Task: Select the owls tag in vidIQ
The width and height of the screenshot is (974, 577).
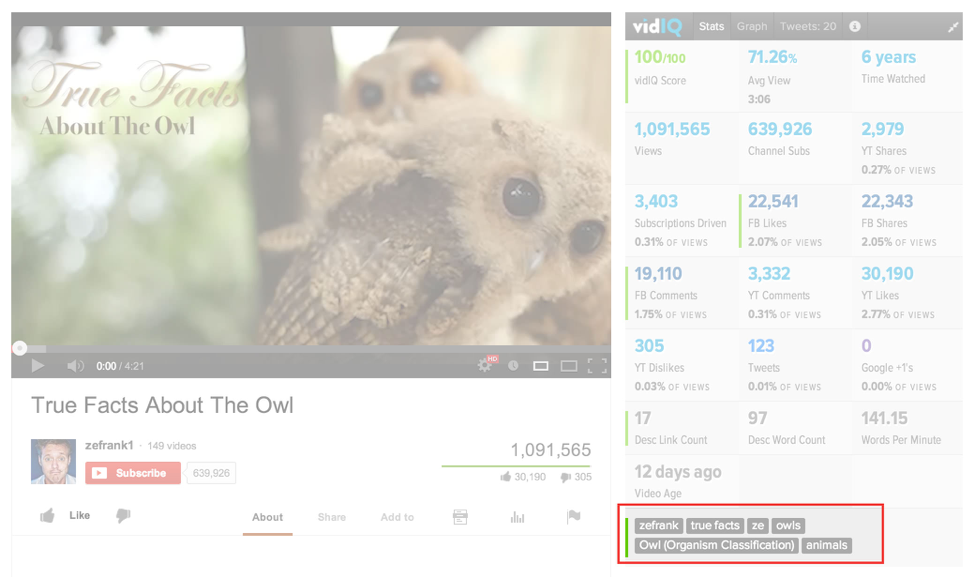Action: click(x=789, y=525)
